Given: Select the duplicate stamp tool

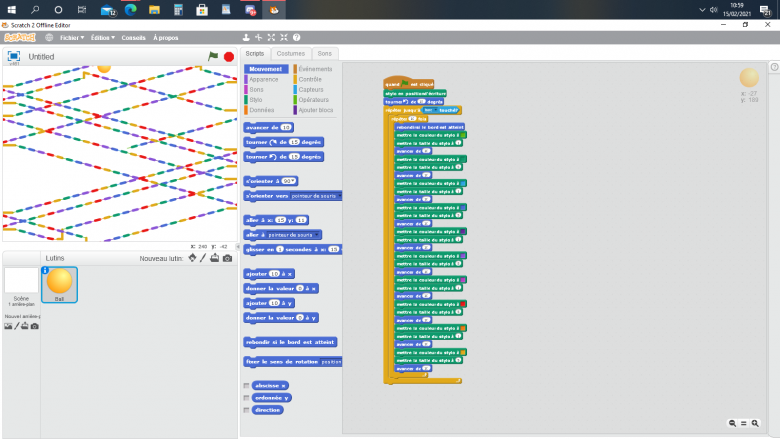Looking at the screenshot, I should [246, 37].
